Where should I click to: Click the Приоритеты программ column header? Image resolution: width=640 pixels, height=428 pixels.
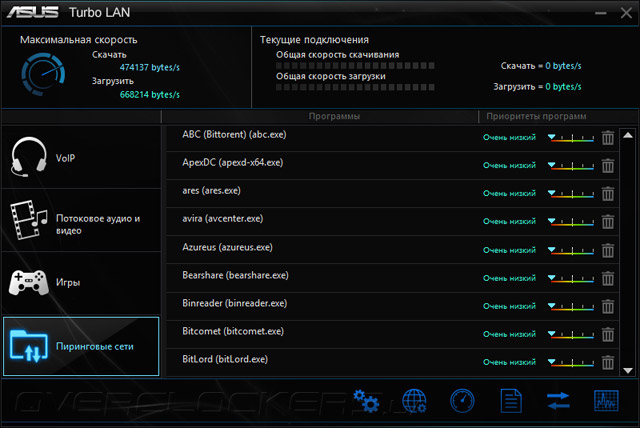click(x=536, y=116)
